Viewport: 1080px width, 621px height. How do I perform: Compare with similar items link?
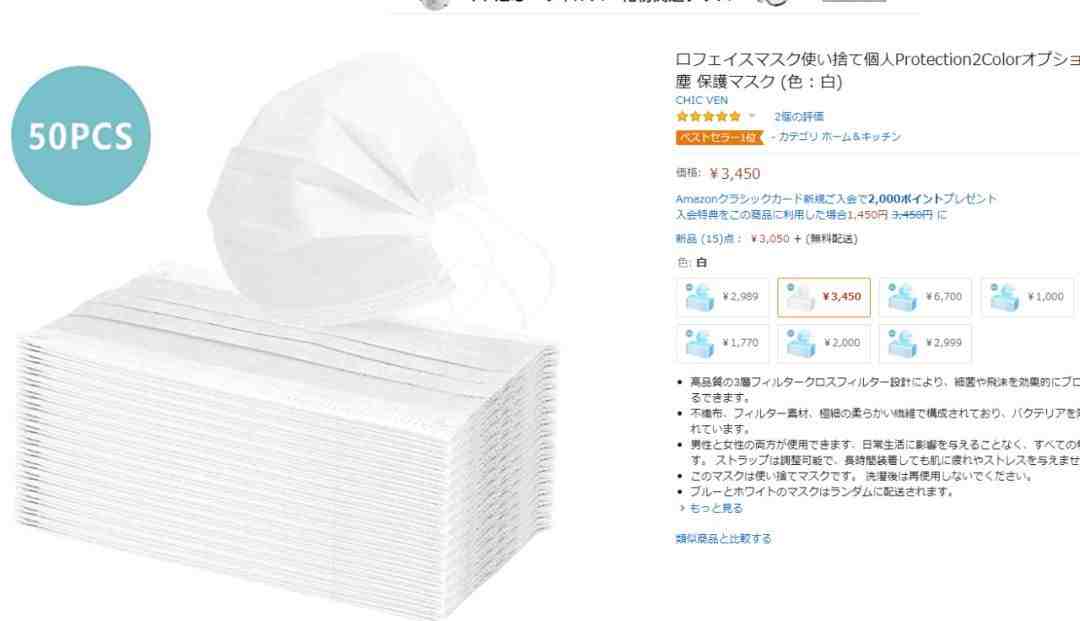[x=723, y=538]
